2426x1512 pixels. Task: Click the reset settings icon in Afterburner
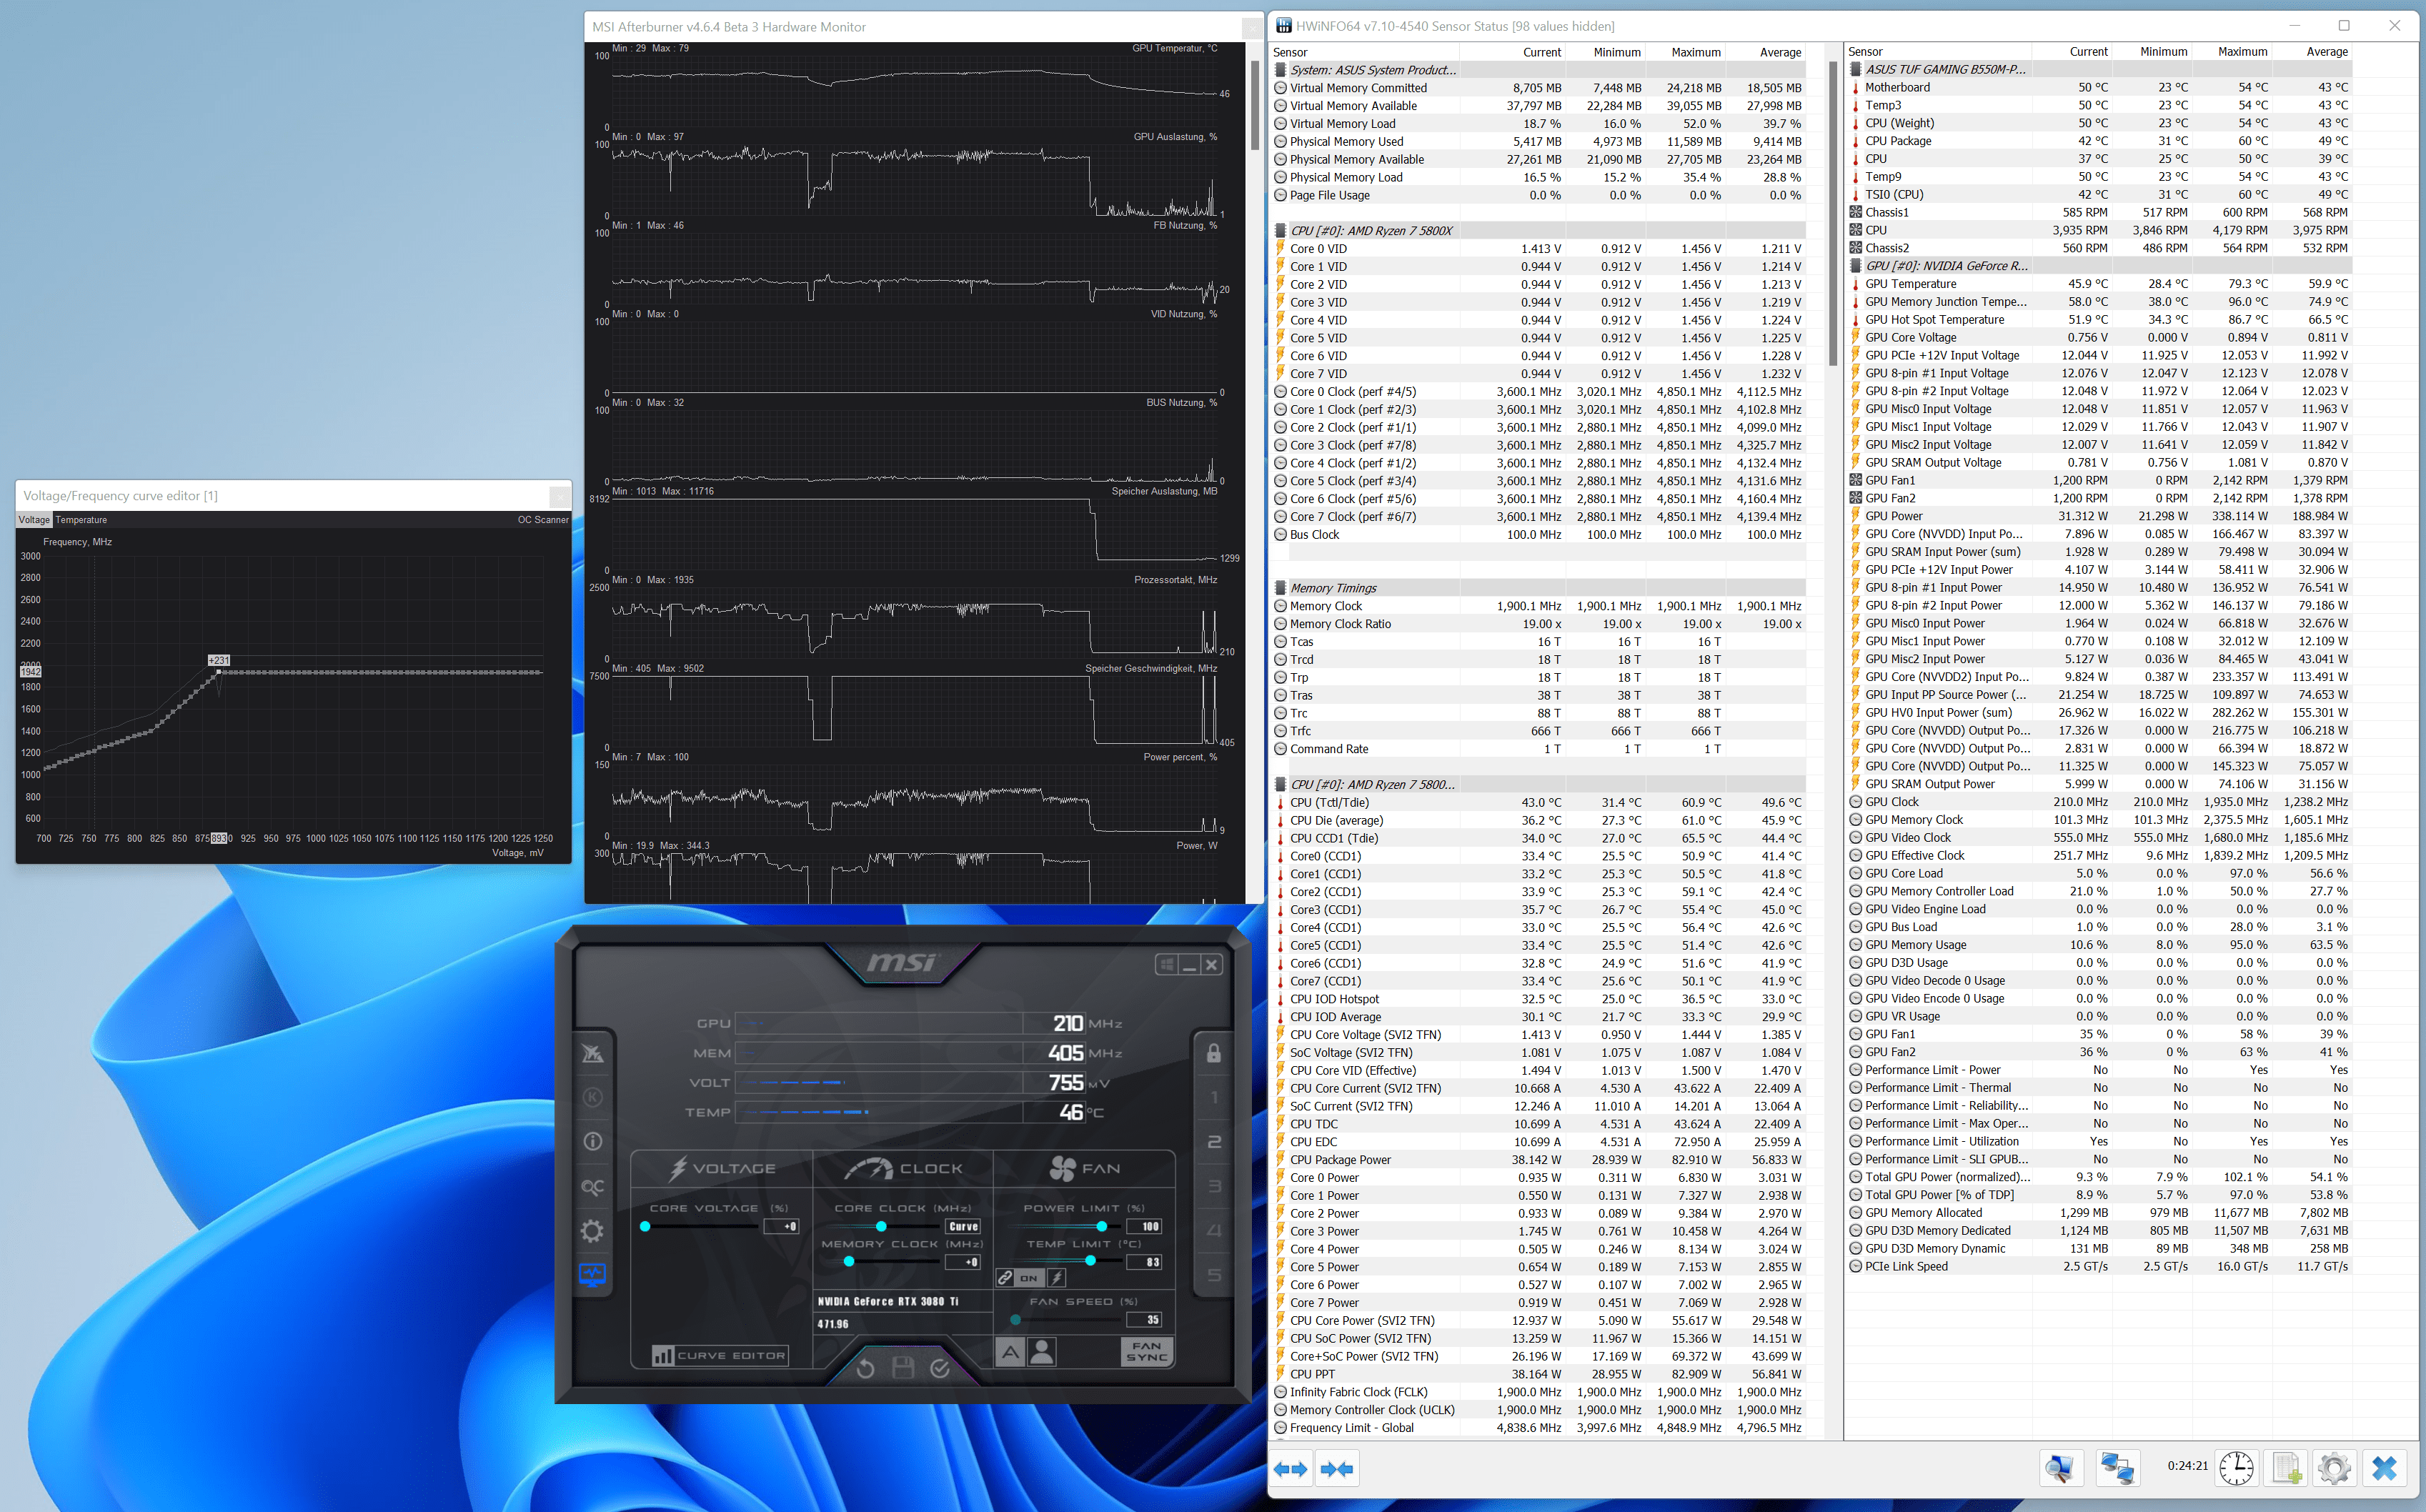click(x=866, y=1368)
